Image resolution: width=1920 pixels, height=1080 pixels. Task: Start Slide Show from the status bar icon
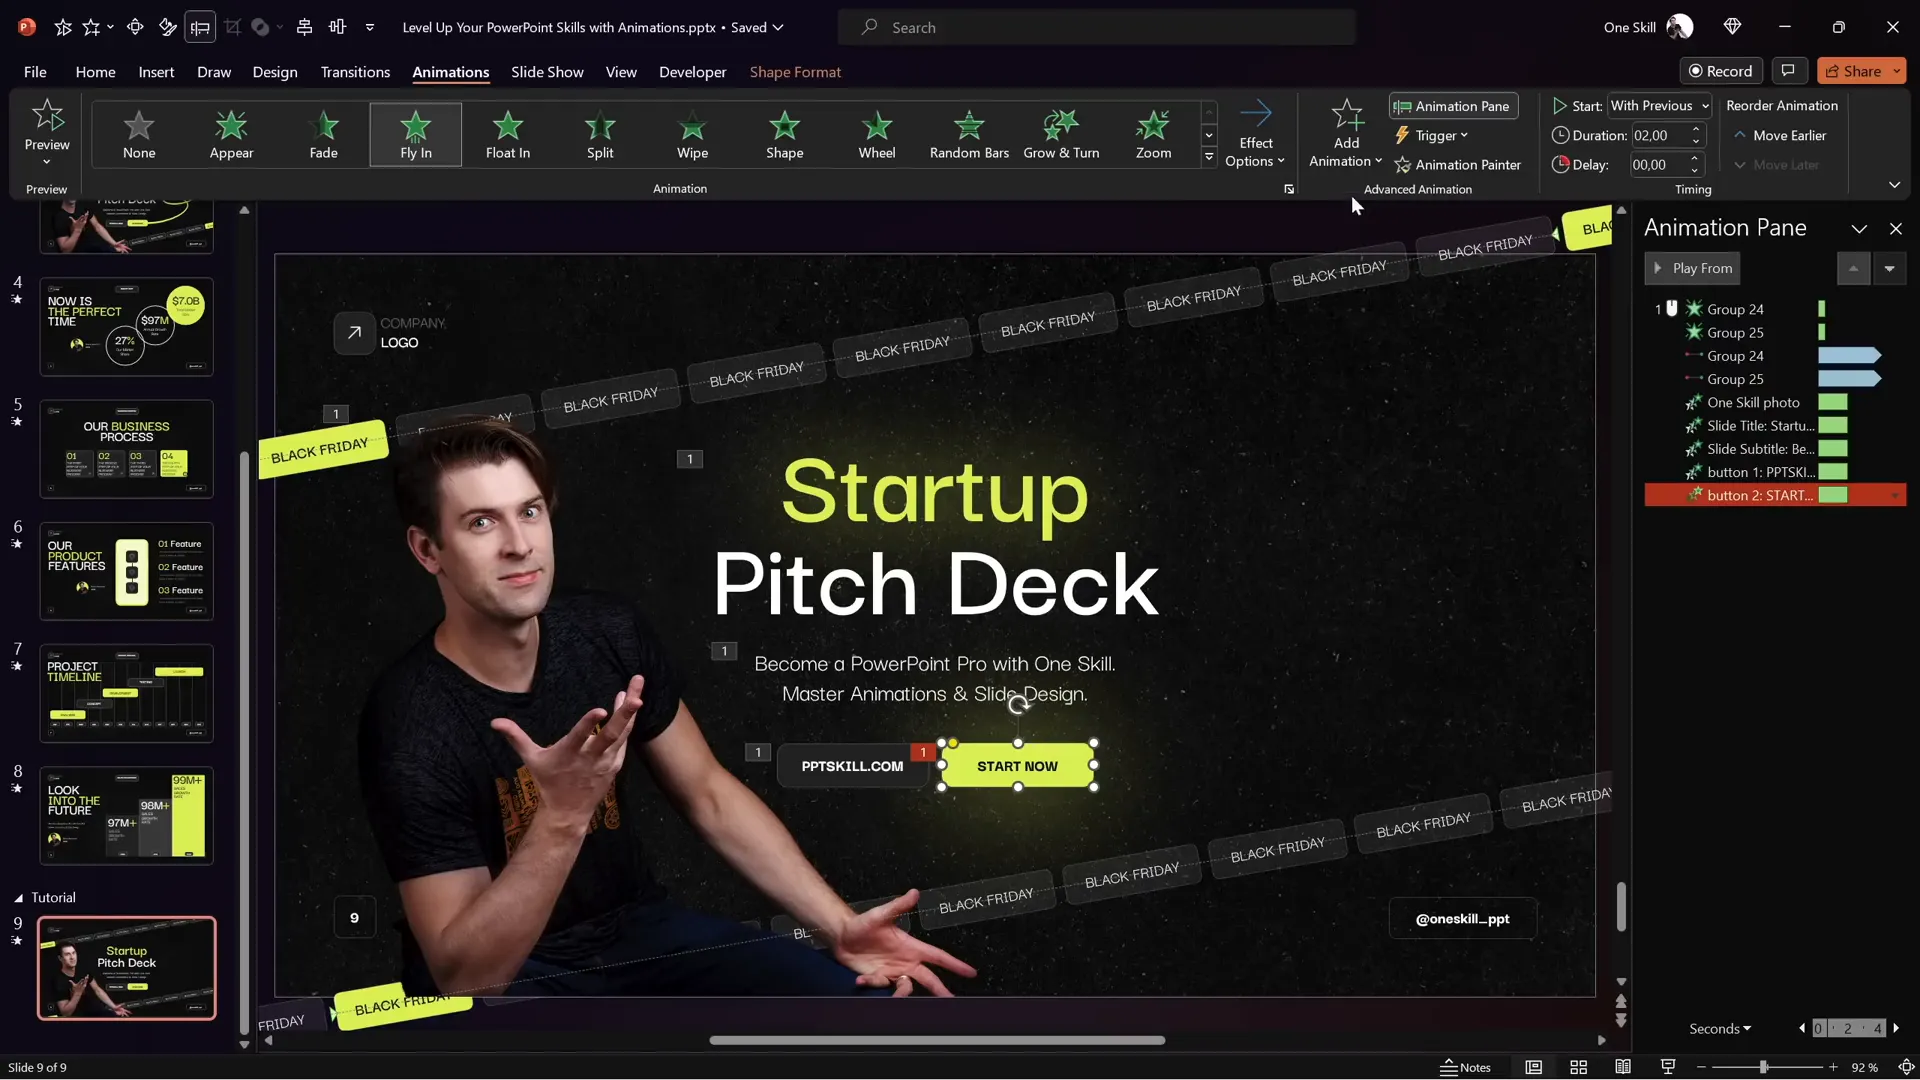click(1667, 1067)
